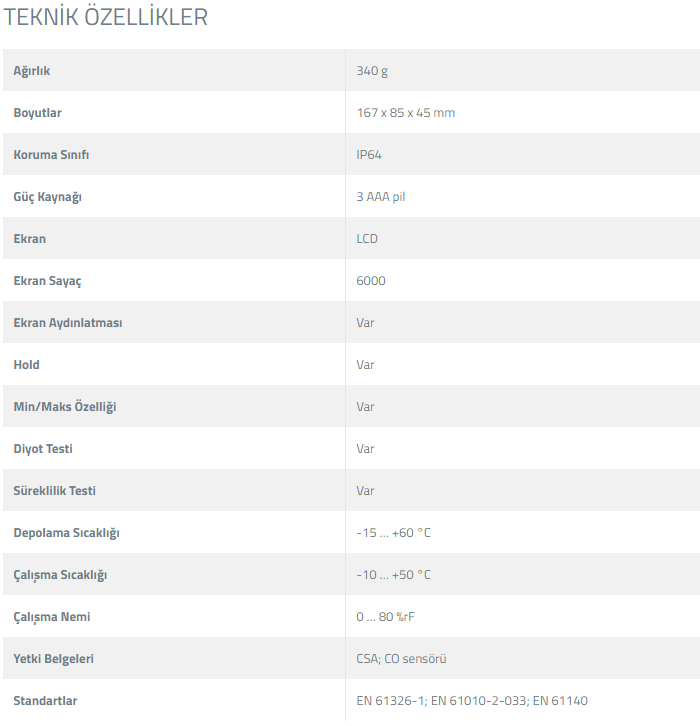Screen dimensions: 700x726
Task: Click the IP64 protection value
Action: click(369, 155)
